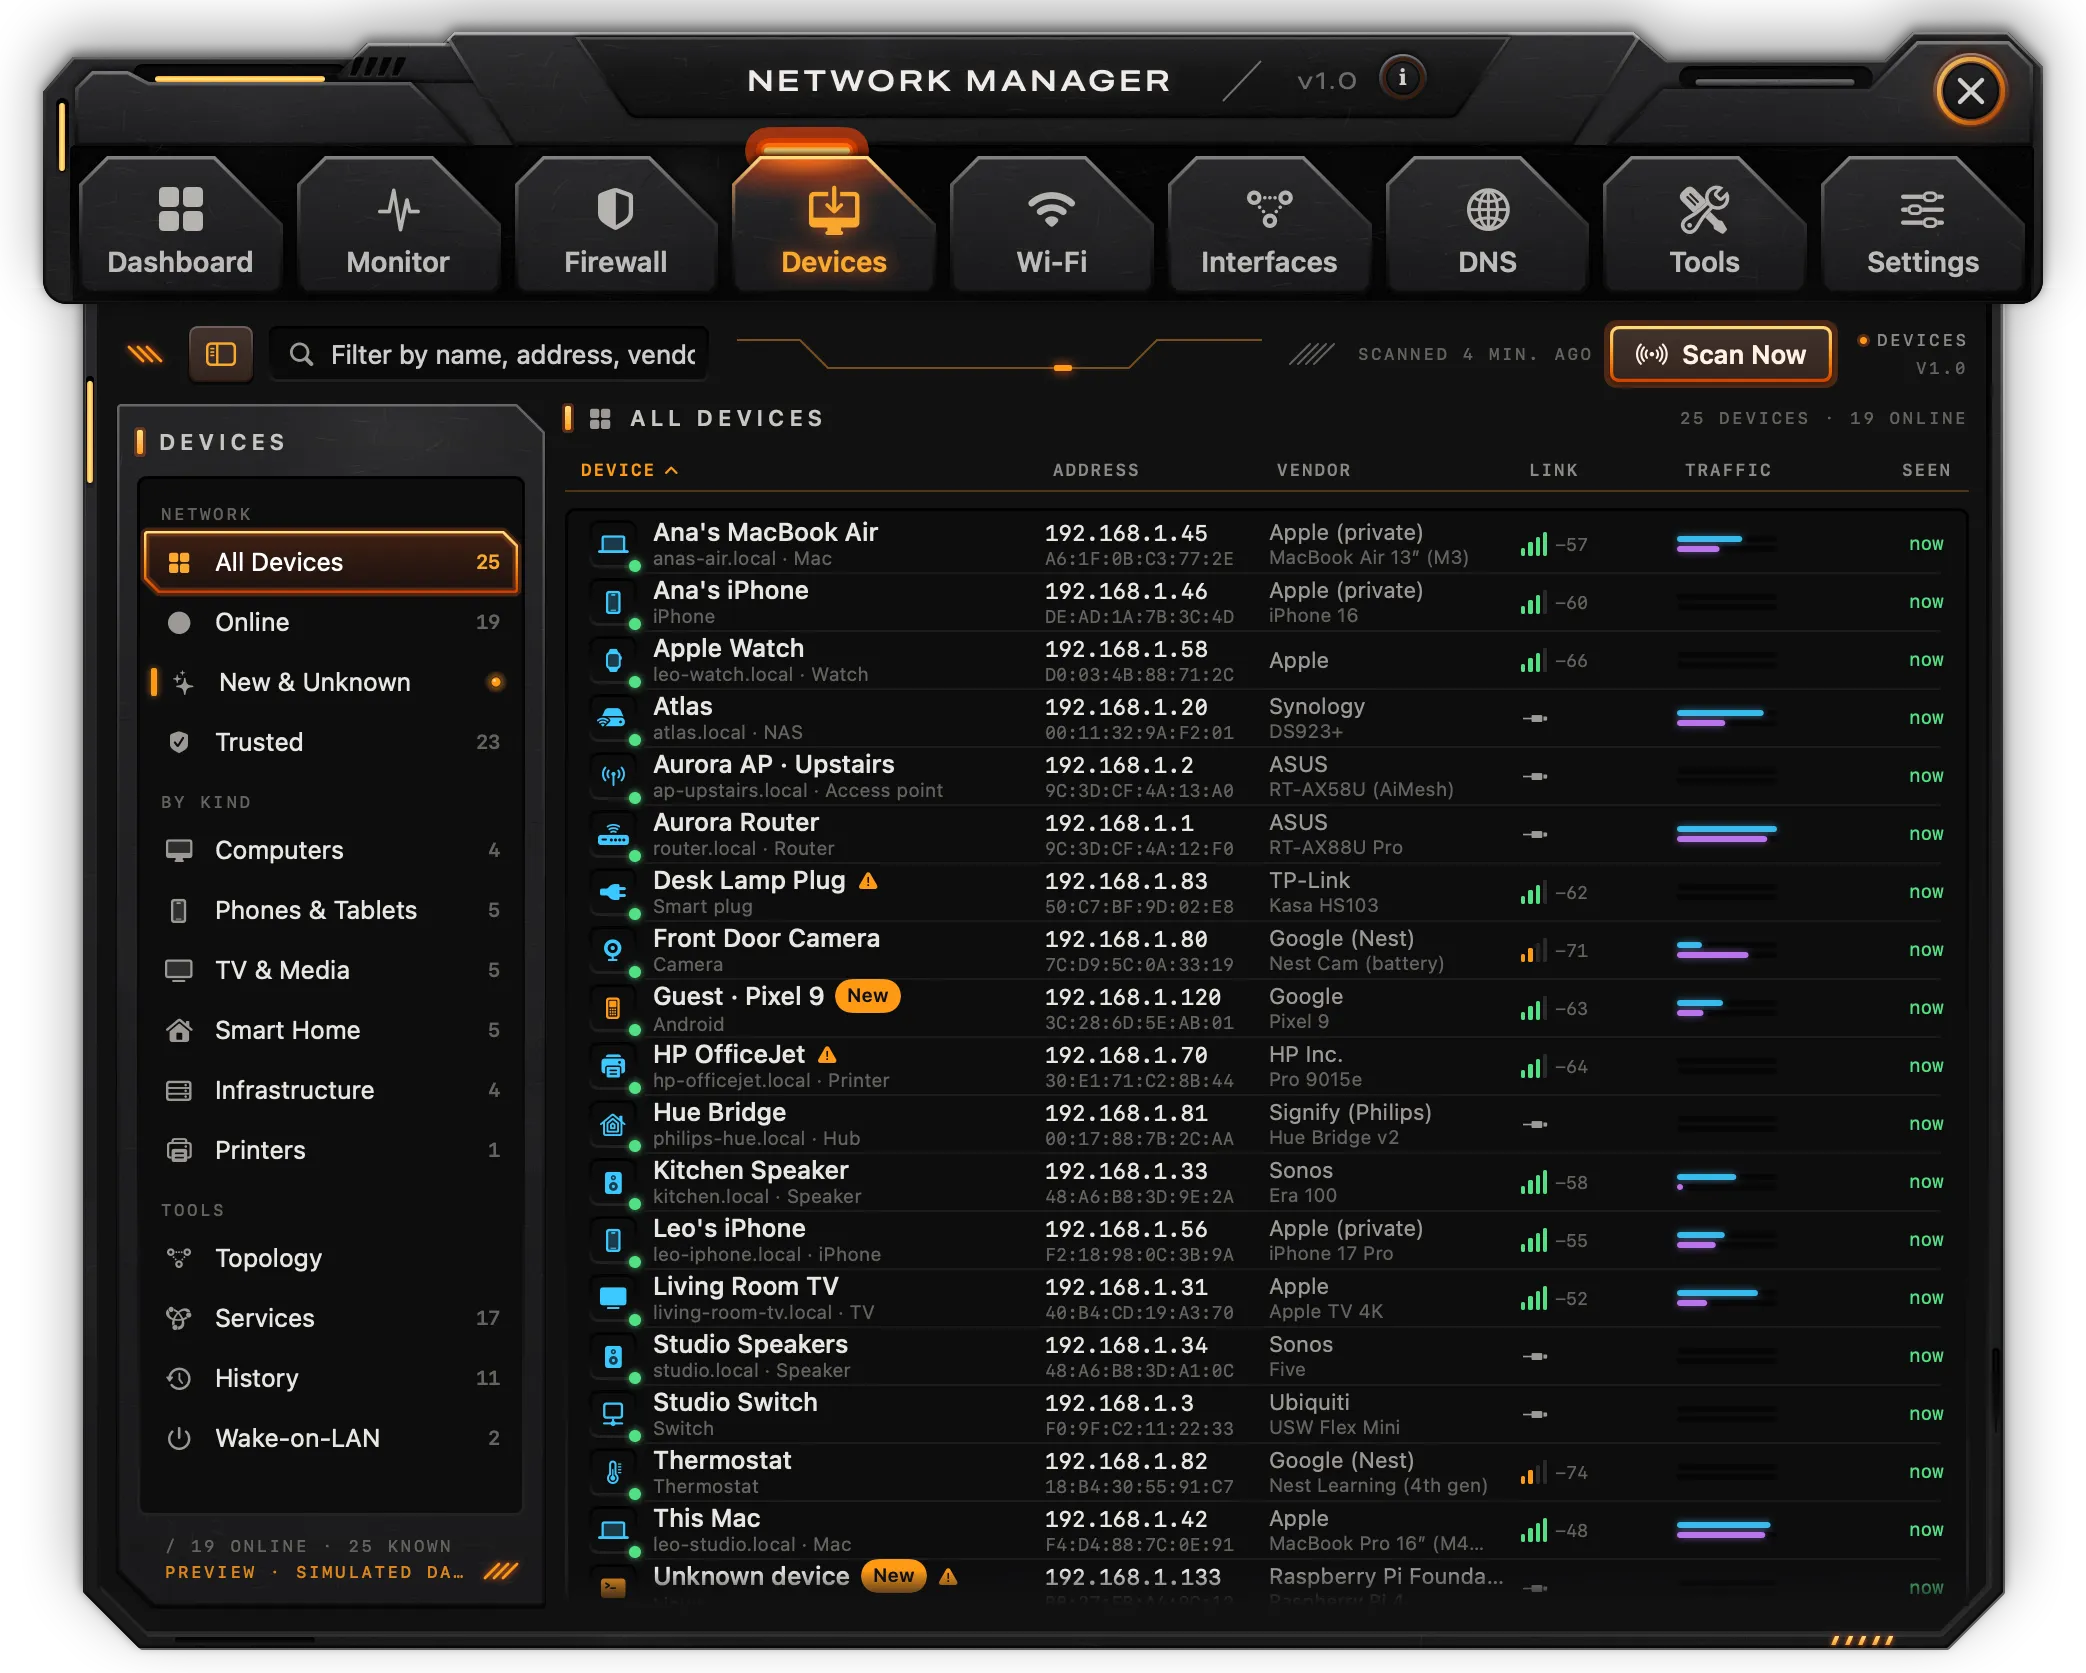Open the Topology tool icon
This screenshot has width=2086, height=1673.
179,1258
